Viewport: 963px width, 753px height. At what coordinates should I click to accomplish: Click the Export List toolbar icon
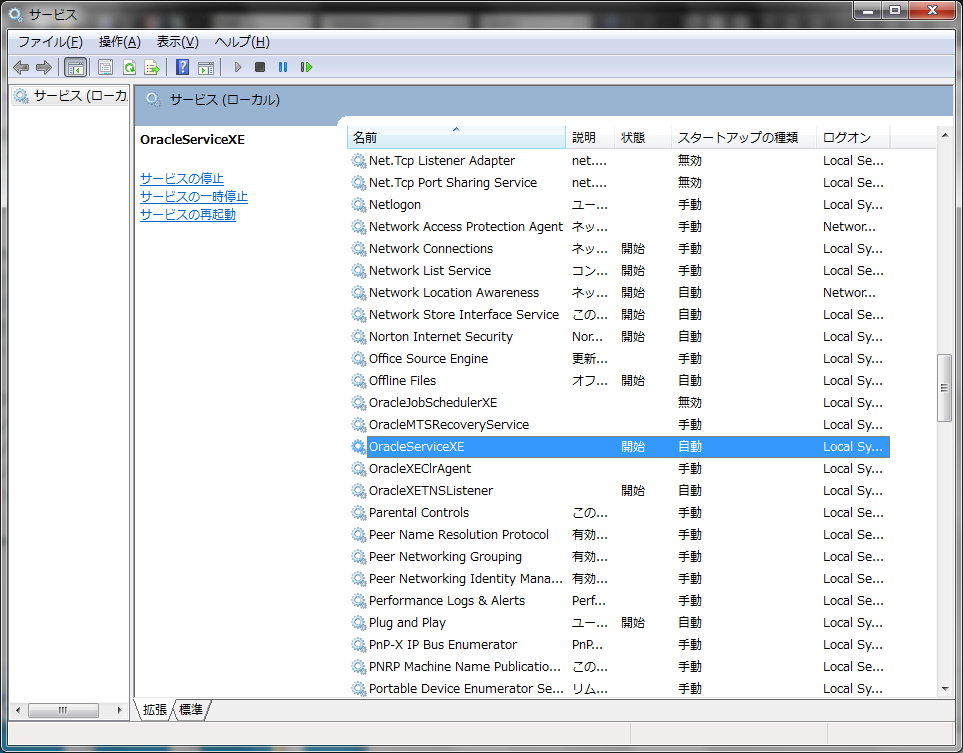(x=152, y=67)
